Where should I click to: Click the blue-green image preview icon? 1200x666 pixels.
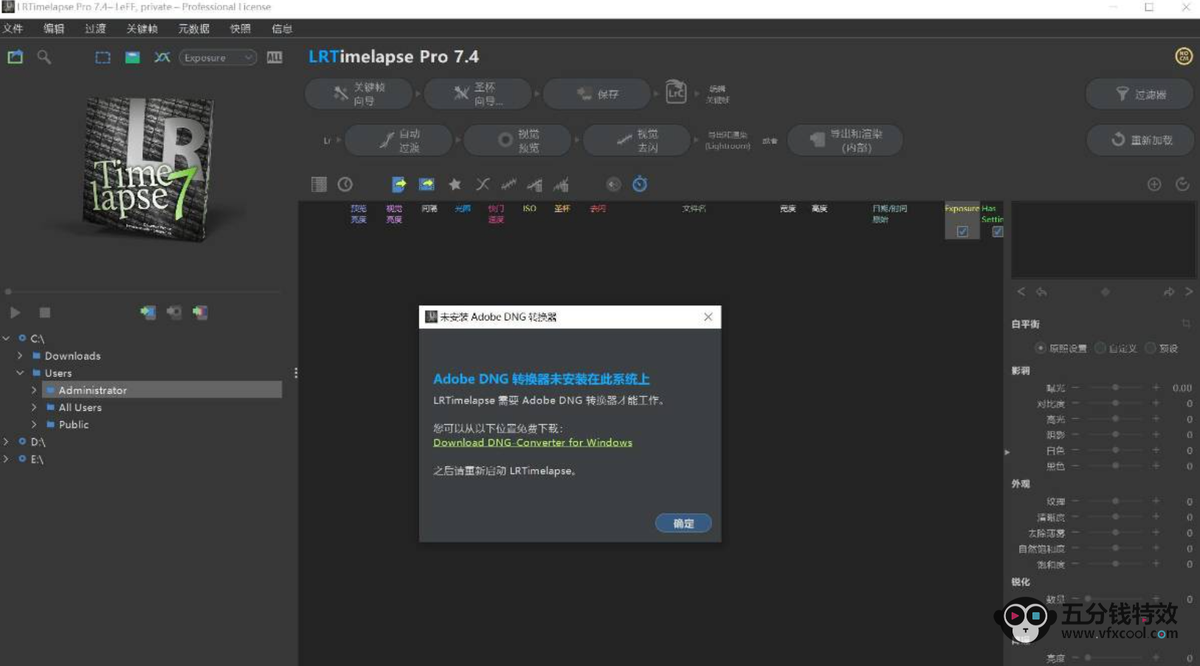(132, 58)
